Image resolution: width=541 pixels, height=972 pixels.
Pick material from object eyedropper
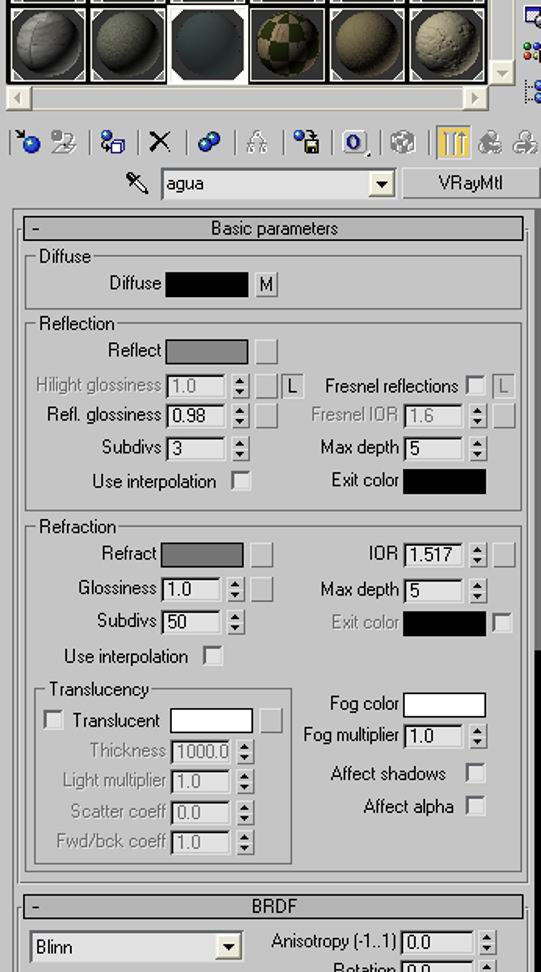tap(137, 183)
